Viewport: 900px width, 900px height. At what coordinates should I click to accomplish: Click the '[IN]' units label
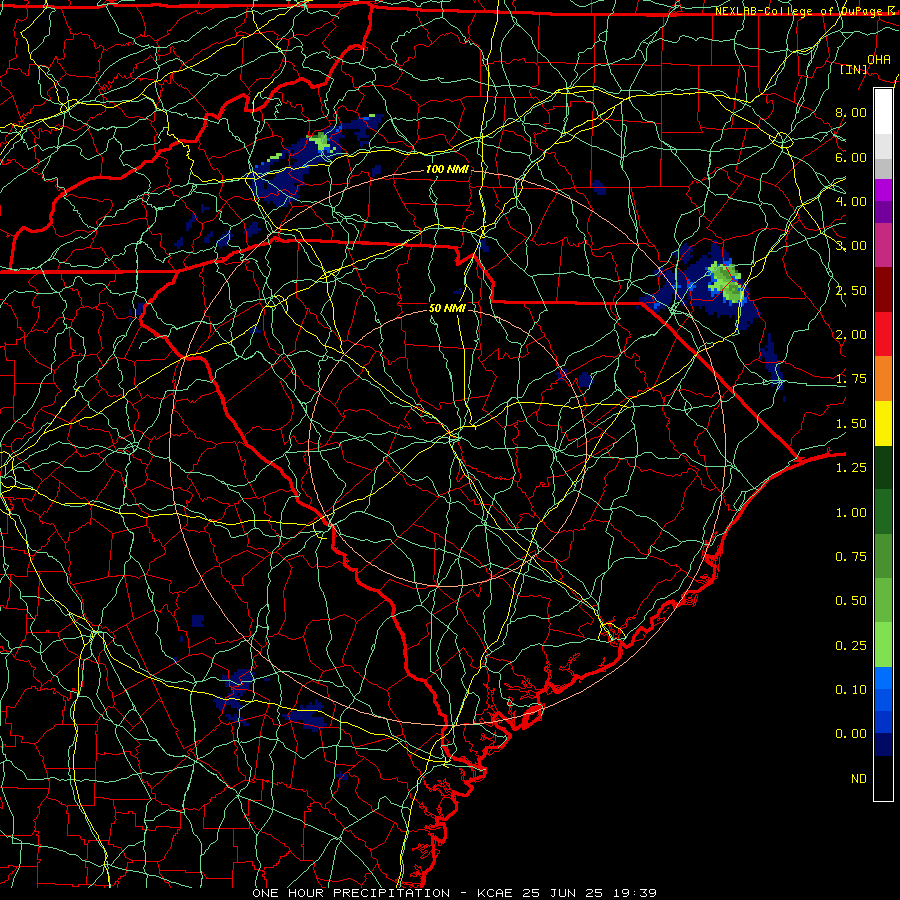pyautogui.click(x=854, y=69)
